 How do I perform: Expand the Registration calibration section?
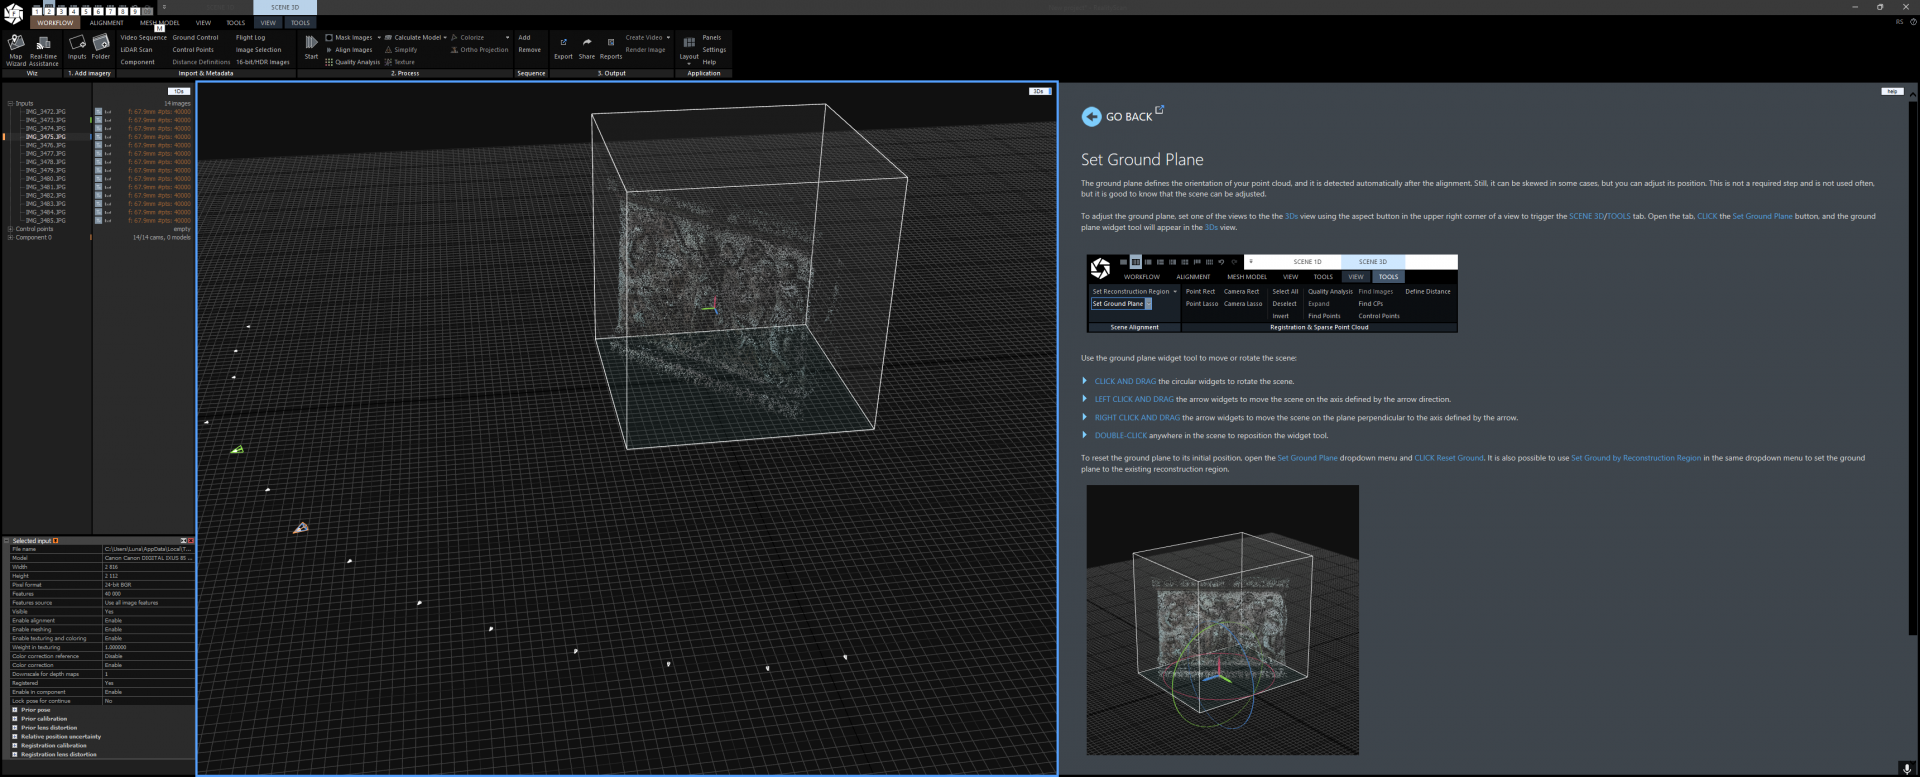tap(15, 746)
